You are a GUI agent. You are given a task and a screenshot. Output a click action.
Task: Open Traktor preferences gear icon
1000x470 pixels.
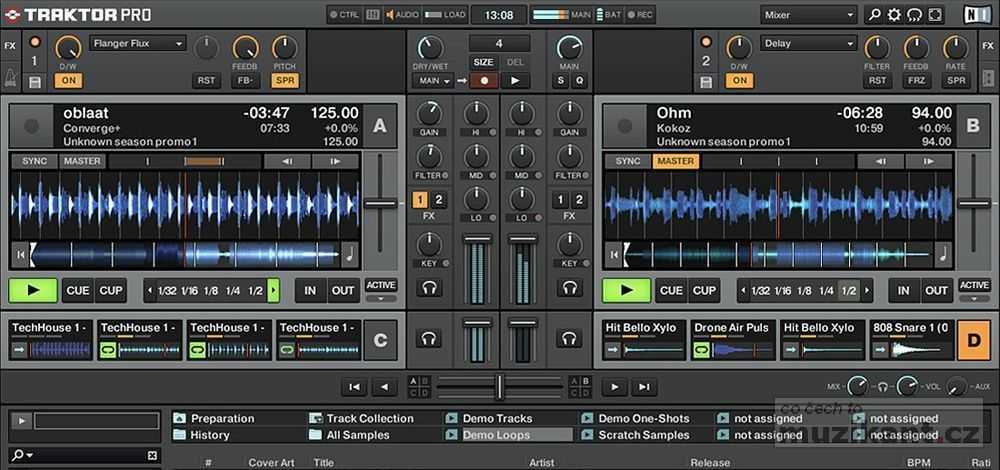894,14
